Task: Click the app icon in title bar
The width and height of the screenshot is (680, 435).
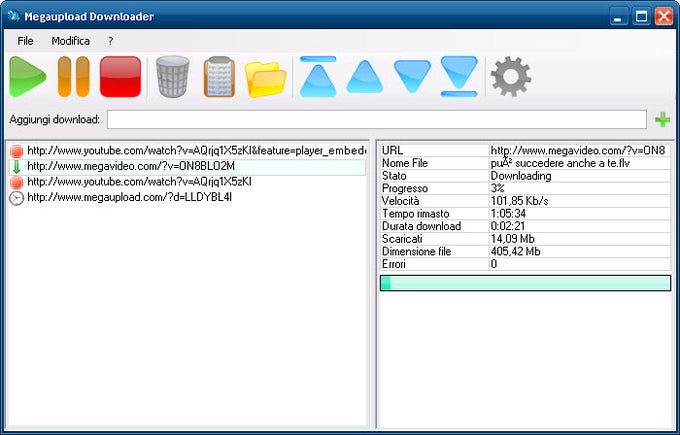Action: pyautogui.click(x=13, y=16)
